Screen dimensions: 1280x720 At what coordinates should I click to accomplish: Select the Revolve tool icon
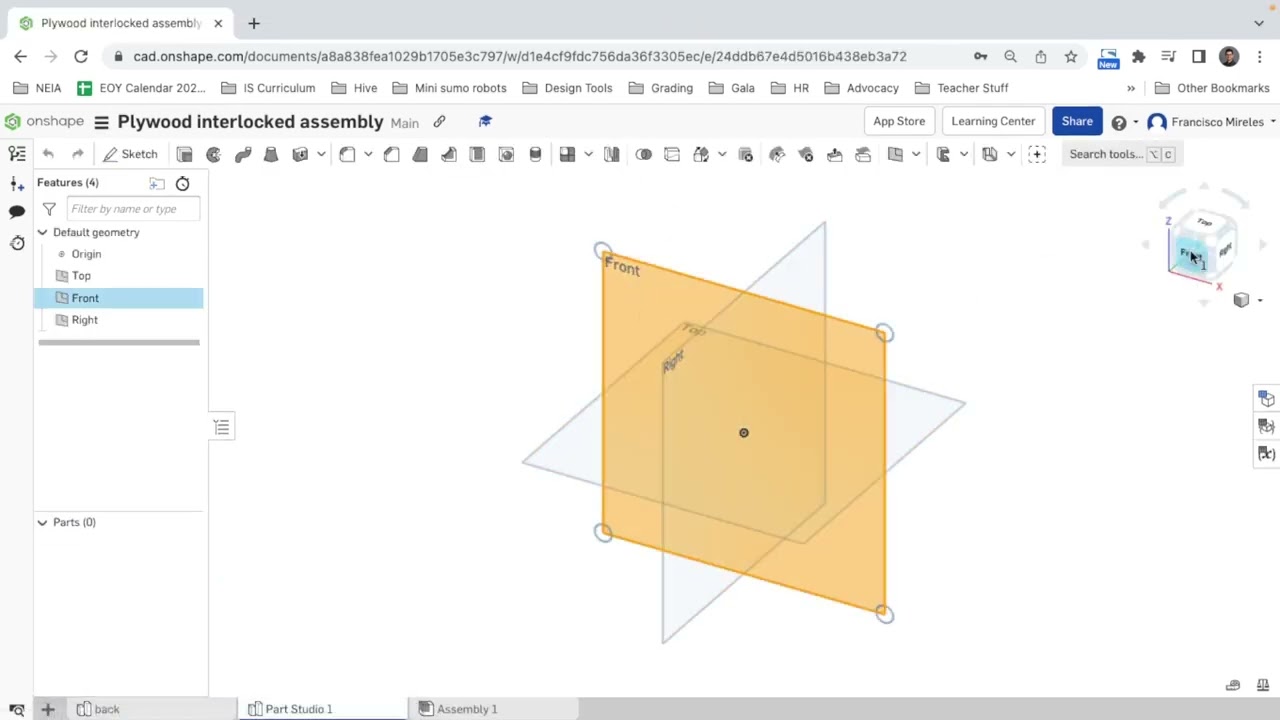pos(213,154)
